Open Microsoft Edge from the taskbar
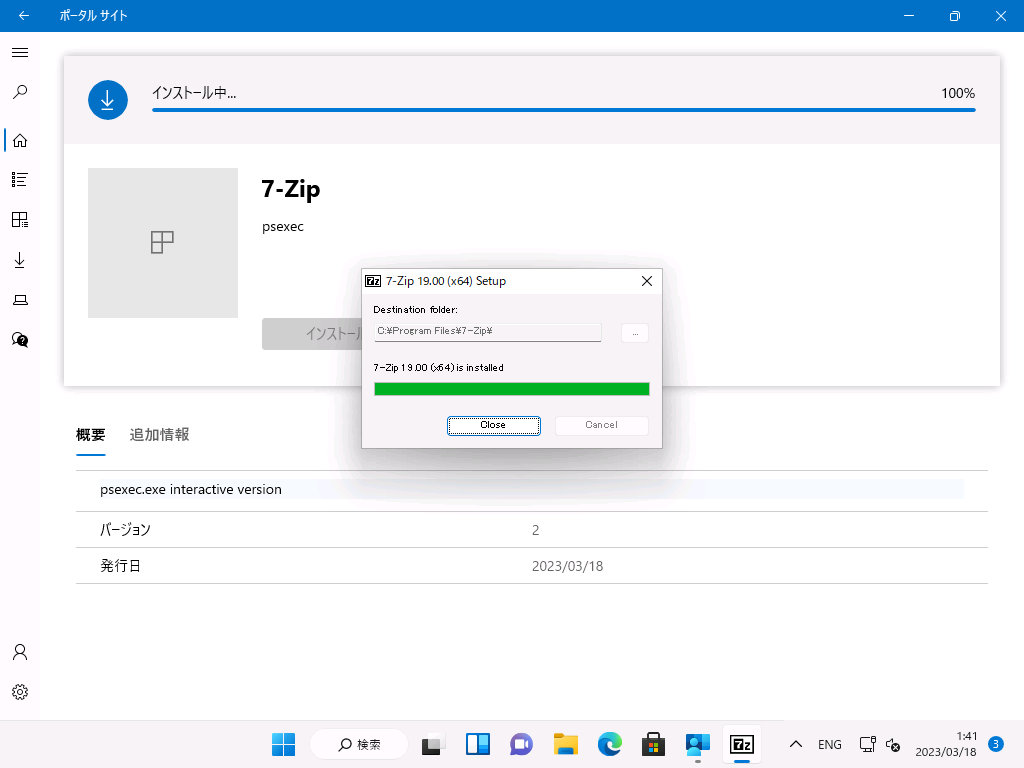Viewport: 1024px width, 768px height. (x=609, y=744)
